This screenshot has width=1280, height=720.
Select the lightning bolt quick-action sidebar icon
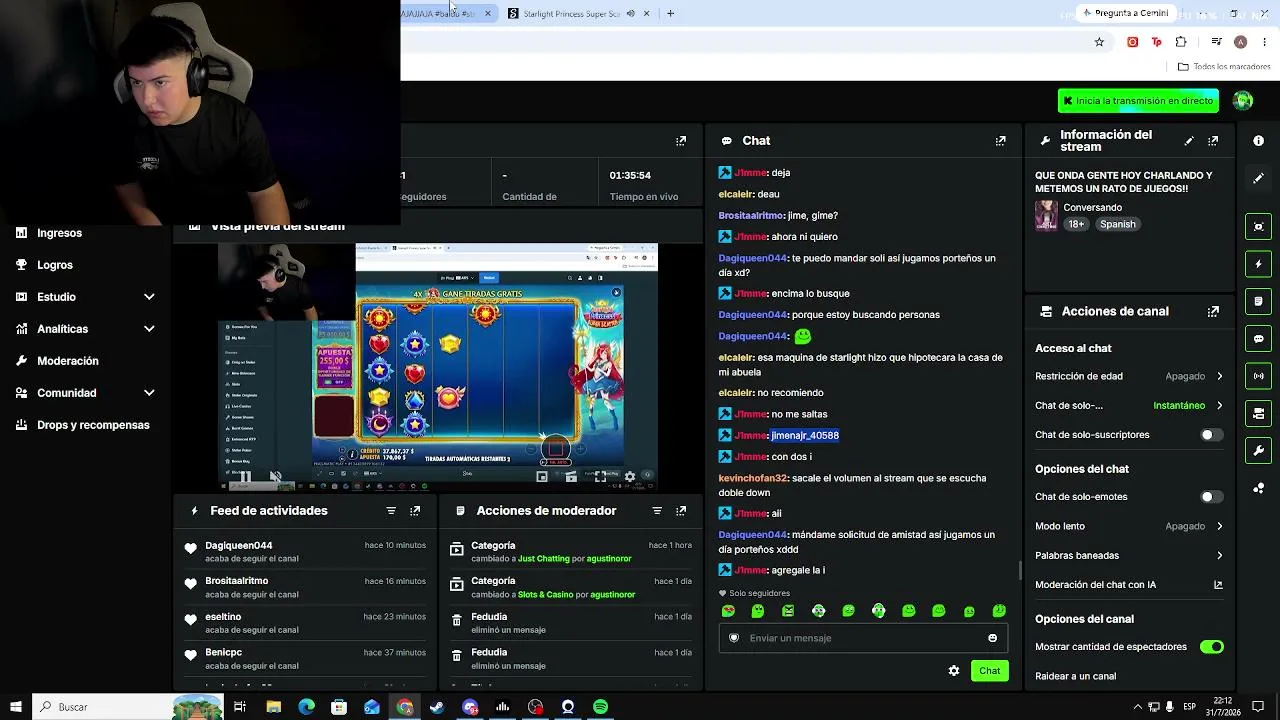[x=1258, y=264]
